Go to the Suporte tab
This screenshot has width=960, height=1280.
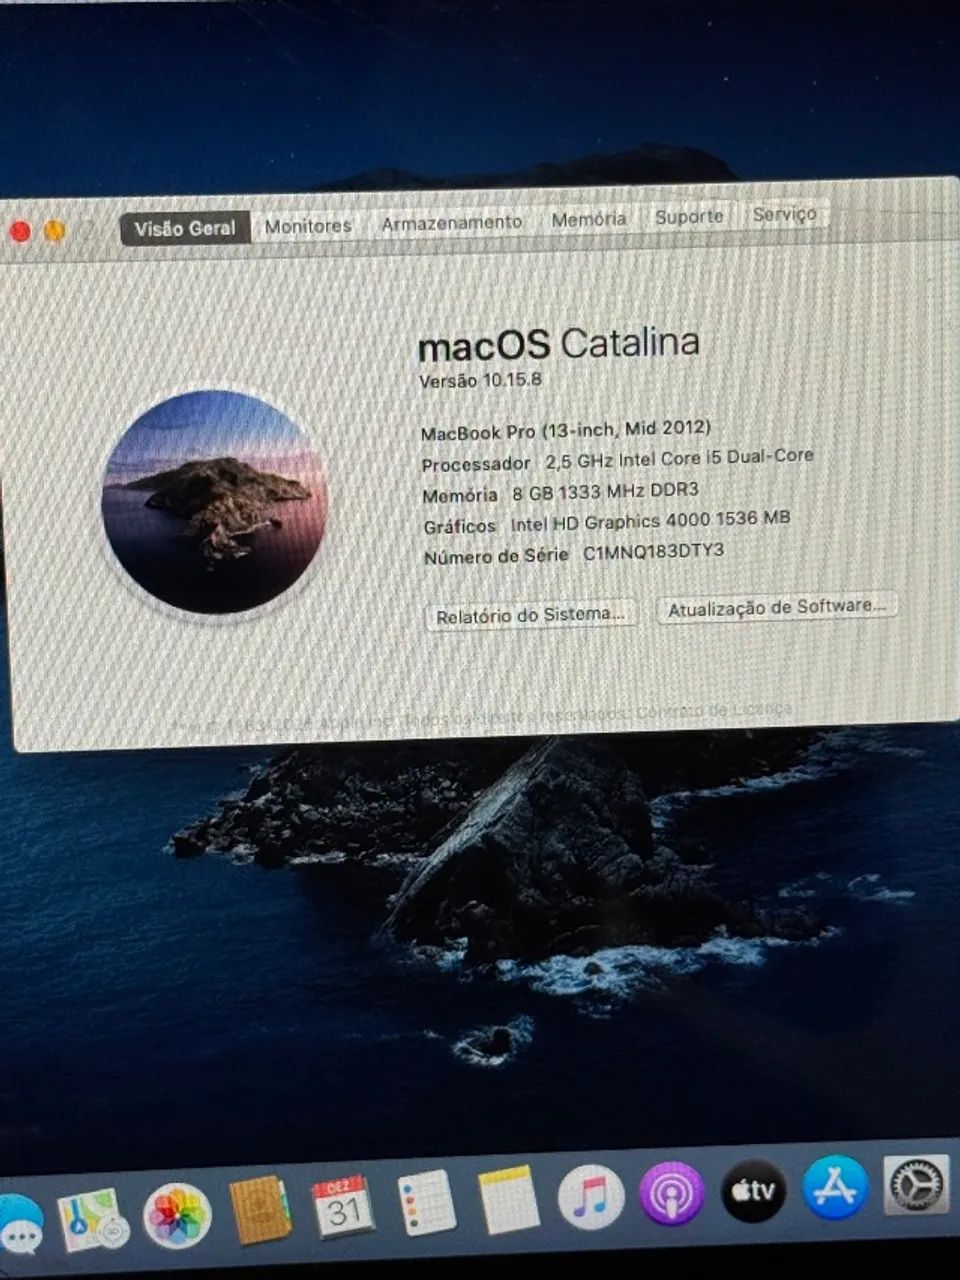[689, 216]
